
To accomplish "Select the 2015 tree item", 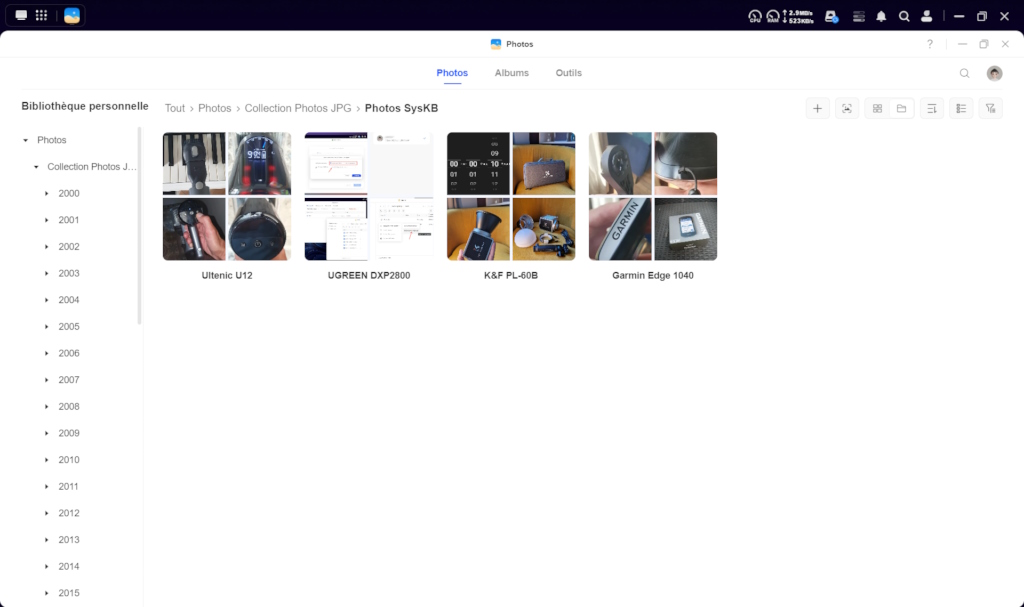I will 69,593.
